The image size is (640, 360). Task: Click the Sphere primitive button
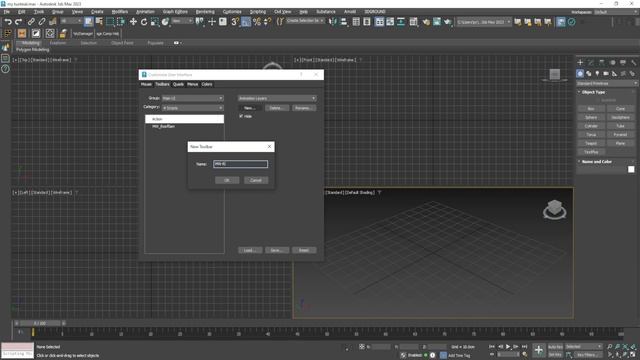pyautogui.click(x=591, y=117)
